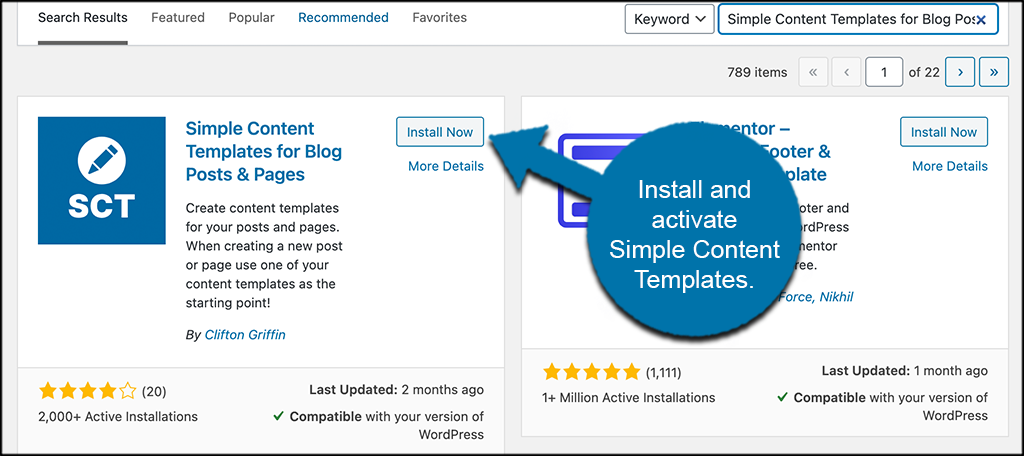Expand the Keyword search type dropdown

(x=669, y=20)
